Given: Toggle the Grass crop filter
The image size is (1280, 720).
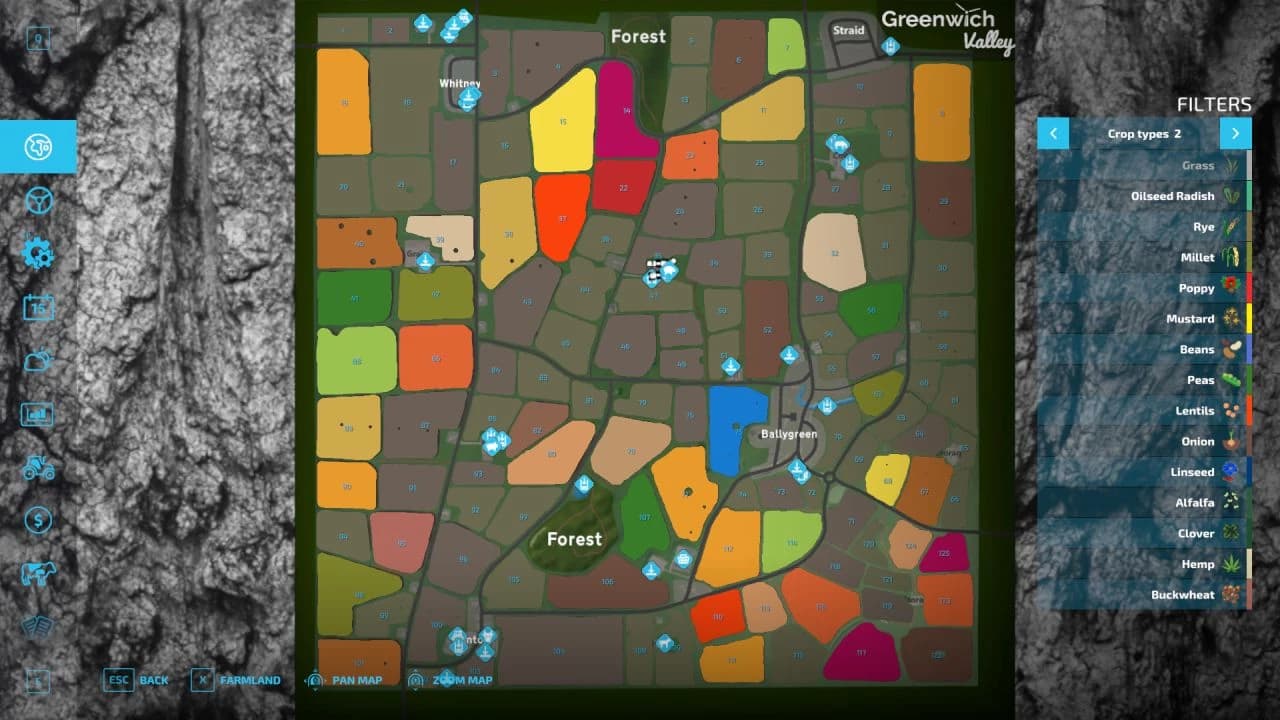Looking at the screenshot, I should tap(1144, 166).
